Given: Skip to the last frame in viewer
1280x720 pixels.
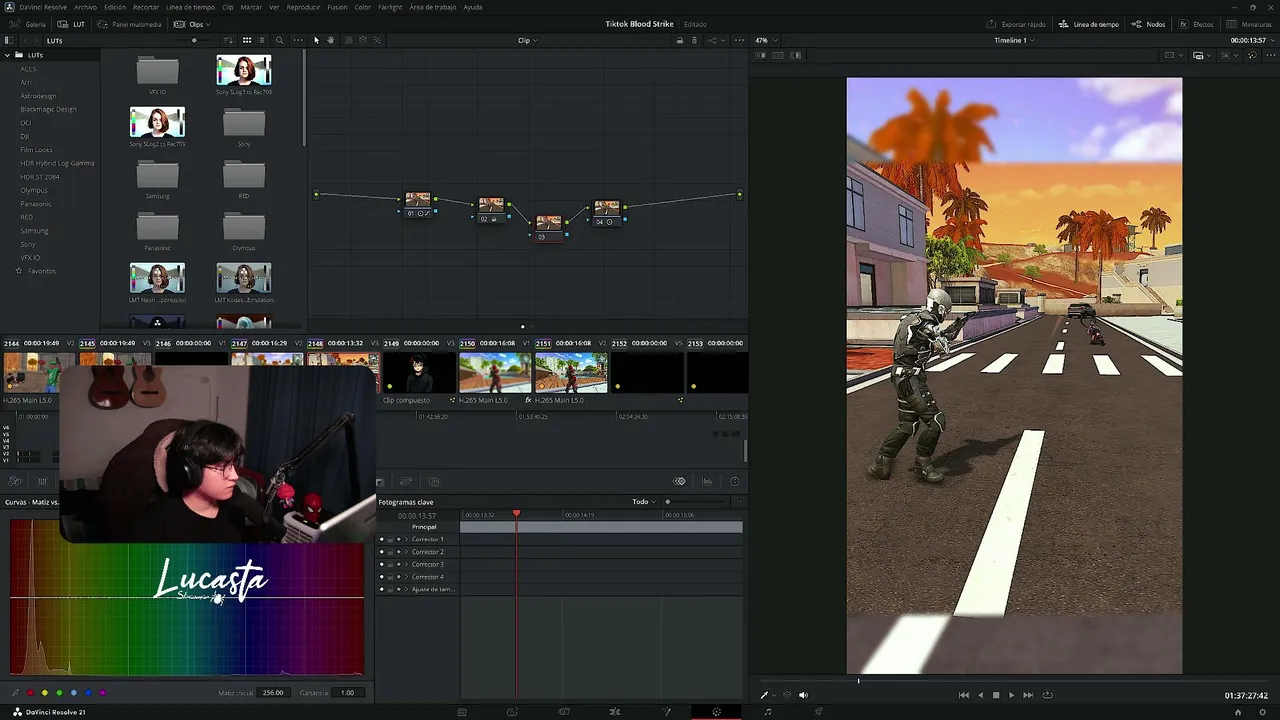Looking at the screenshot, I should [x=1028, y=695].
